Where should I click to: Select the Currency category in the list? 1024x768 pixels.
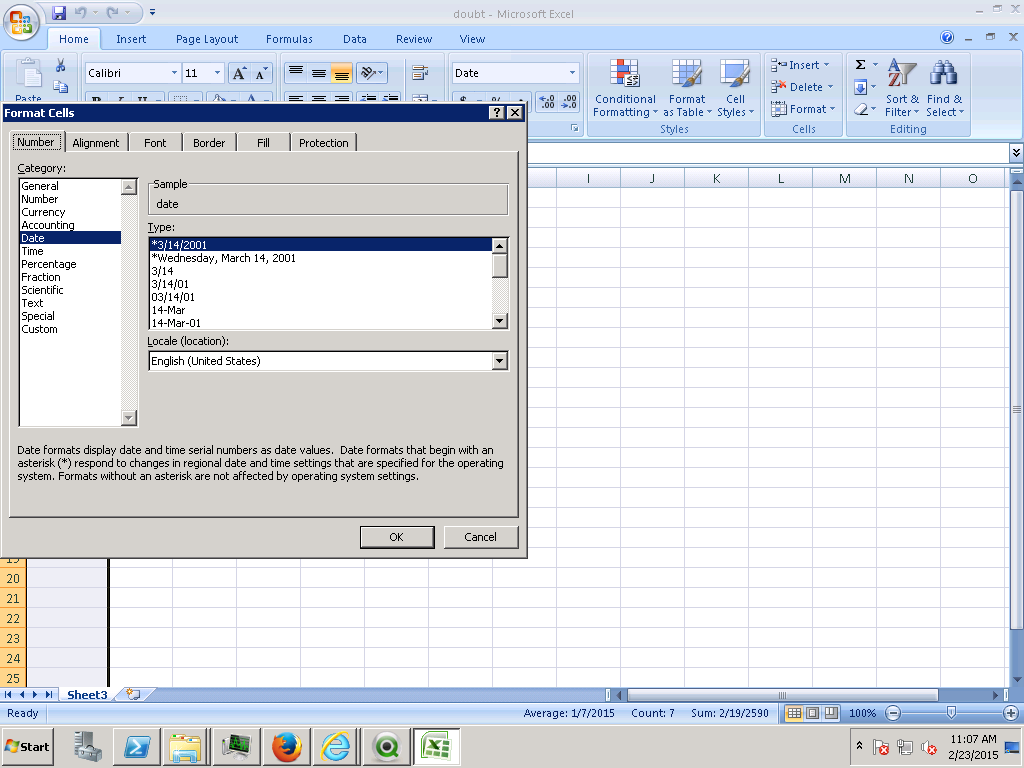(43, 212)
